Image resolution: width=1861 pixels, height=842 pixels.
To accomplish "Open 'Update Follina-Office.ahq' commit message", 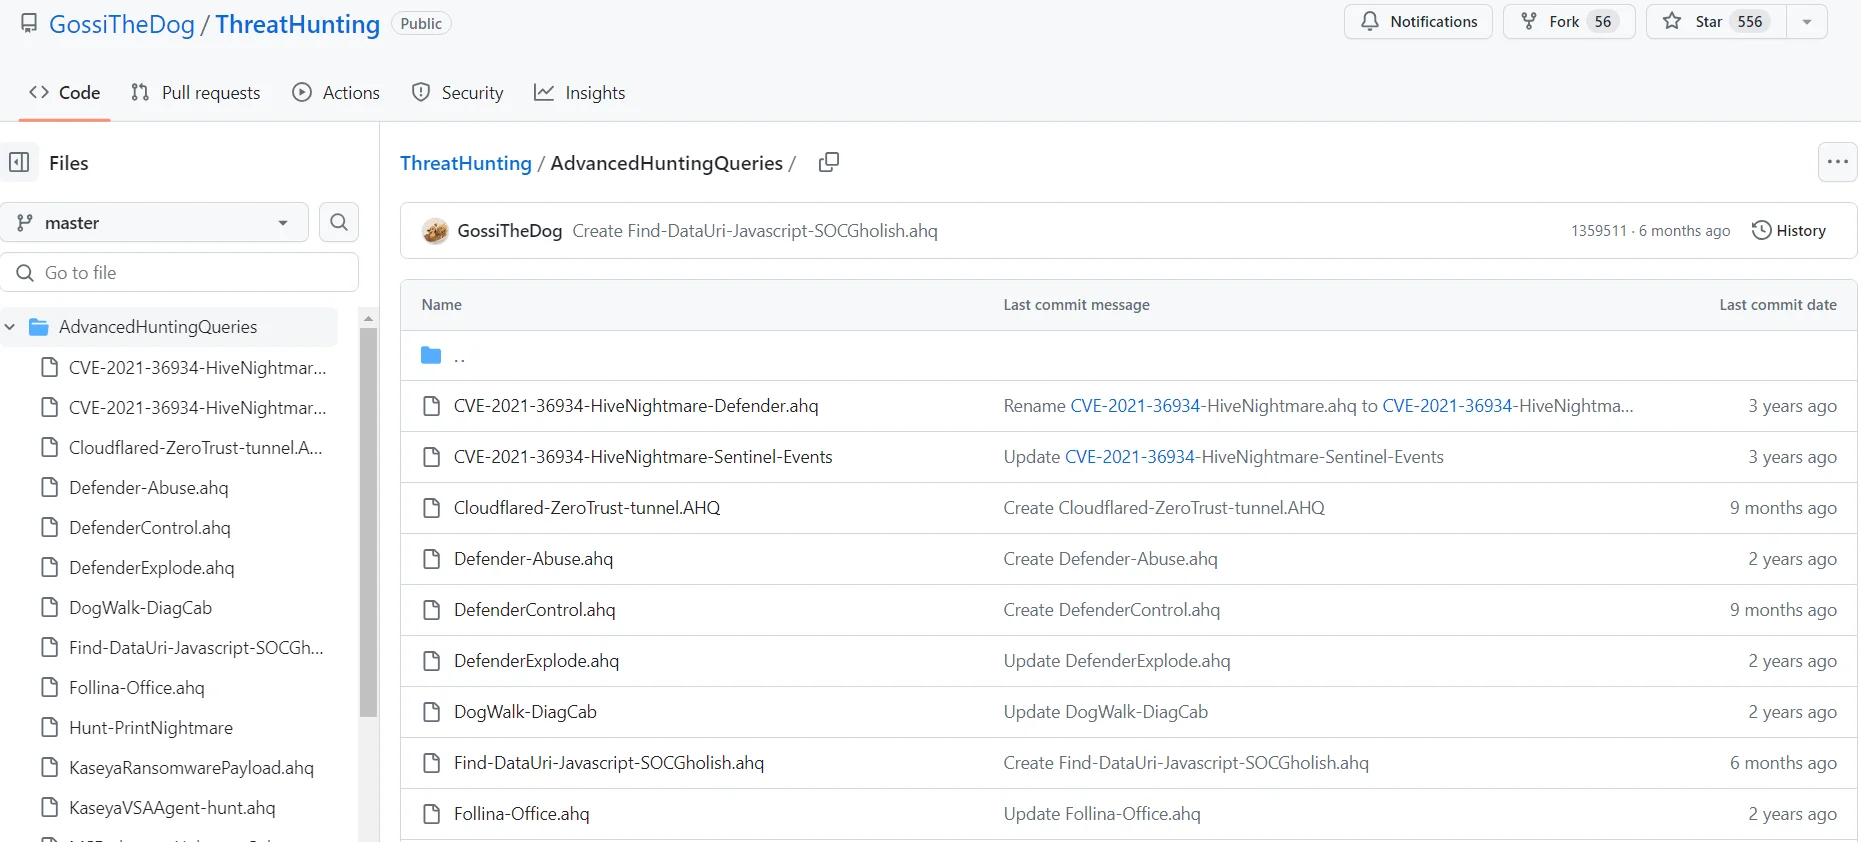I will click(1102, 814).
